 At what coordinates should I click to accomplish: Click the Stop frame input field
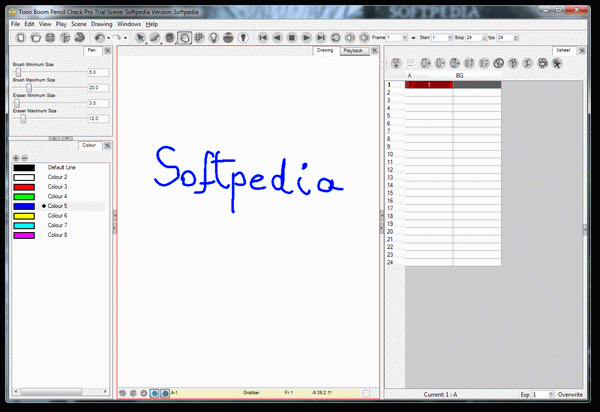(474, 37)
